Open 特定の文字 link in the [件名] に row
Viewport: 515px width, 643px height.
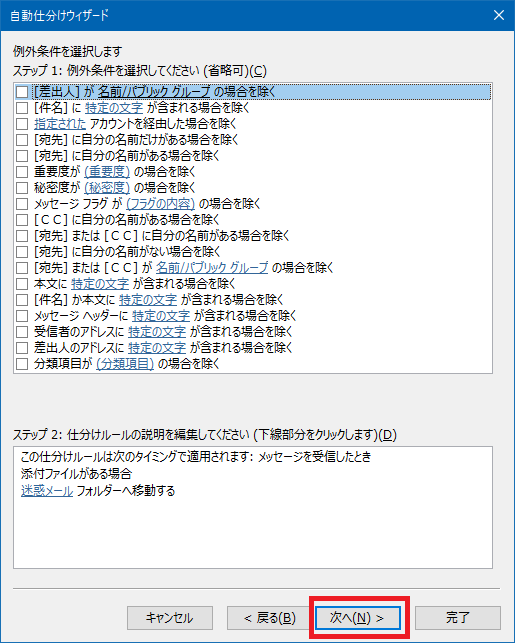coord(114,108)
